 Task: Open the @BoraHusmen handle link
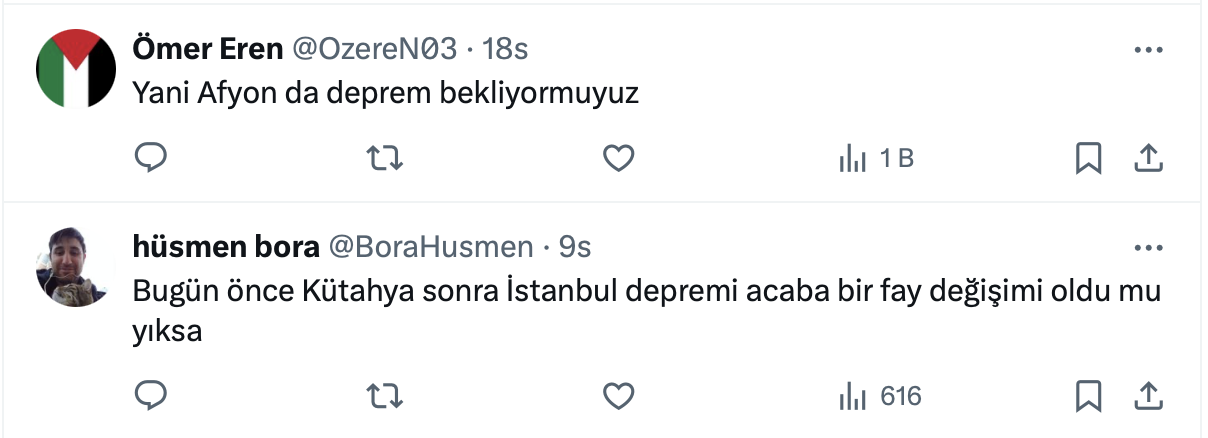(431, 246)
